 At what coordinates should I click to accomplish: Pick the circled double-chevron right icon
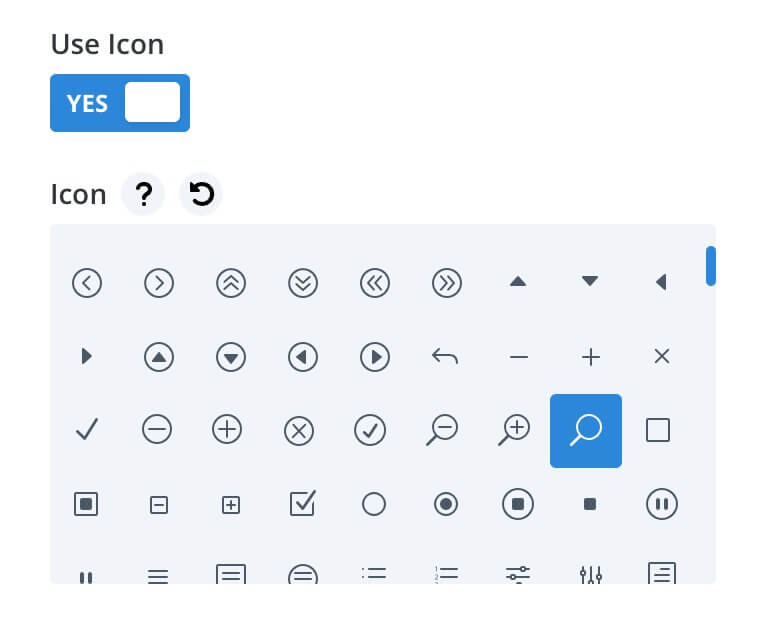[x=447, y=283]
